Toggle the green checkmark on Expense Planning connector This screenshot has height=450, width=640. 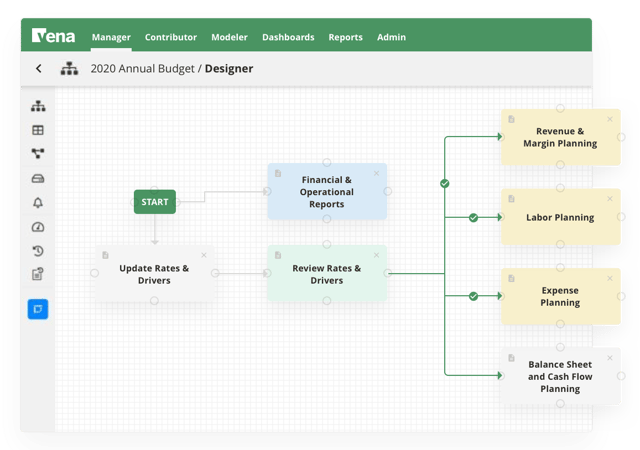tap(473, 296)
